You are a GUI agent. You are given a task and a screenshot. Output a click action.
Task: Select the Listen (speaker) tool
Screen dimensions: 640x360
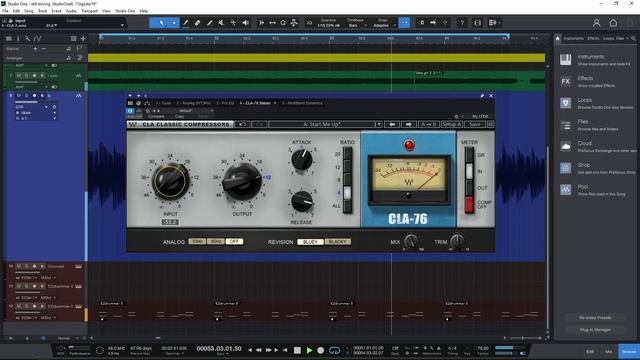(245, 23)
